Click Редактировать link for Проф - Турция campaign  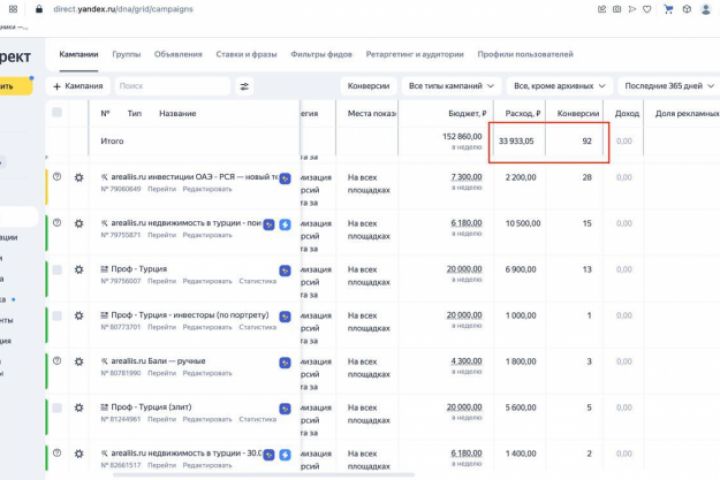coord(207,281)
